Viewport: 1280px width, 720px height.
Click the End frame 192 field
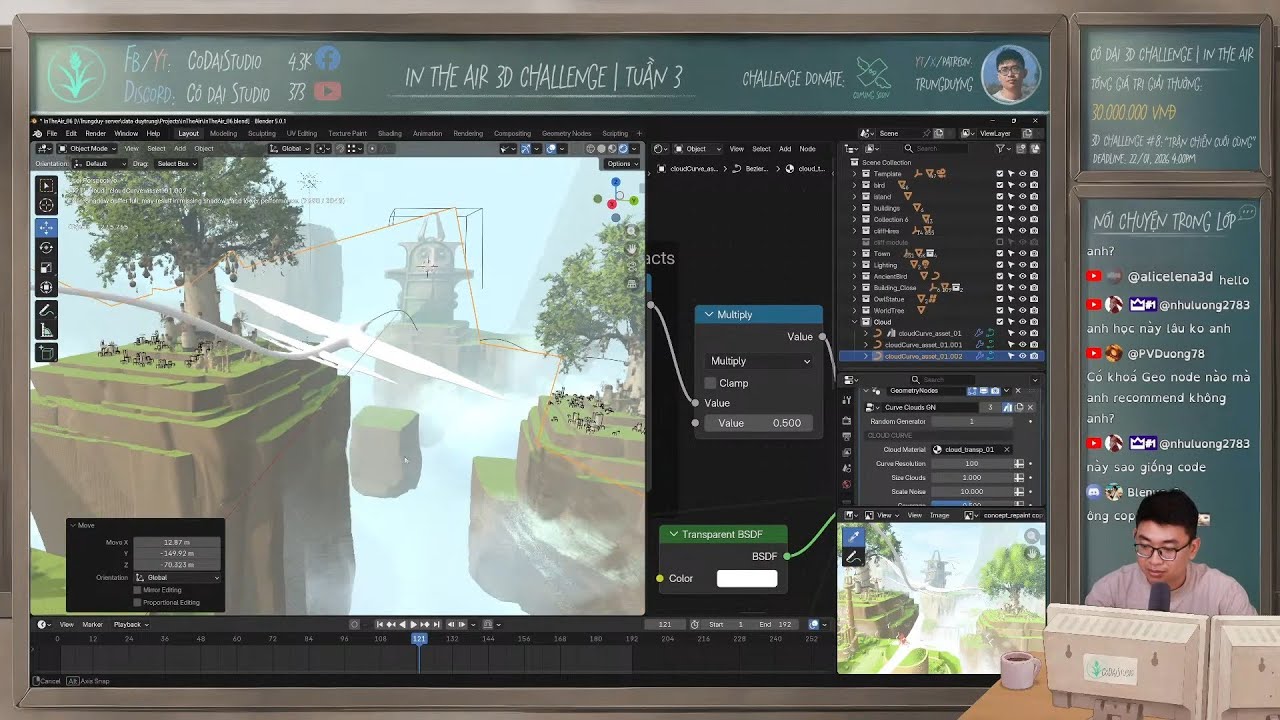tap(776, 624)
